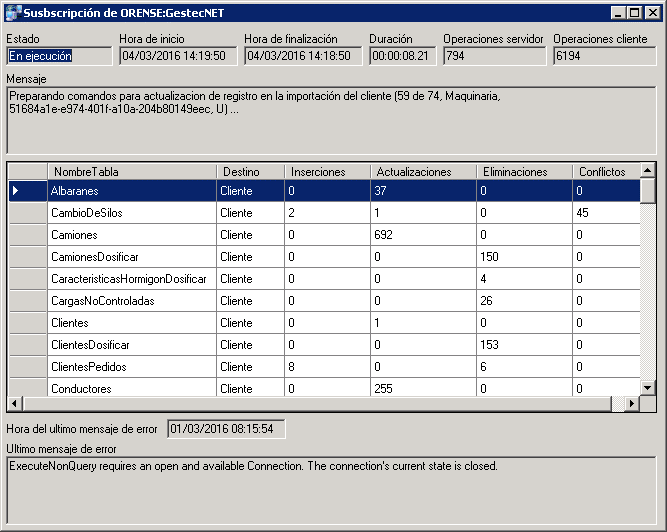Click the Operaciones servidor value 794
The image size is (667, 532).
click(x=494, y=56)
